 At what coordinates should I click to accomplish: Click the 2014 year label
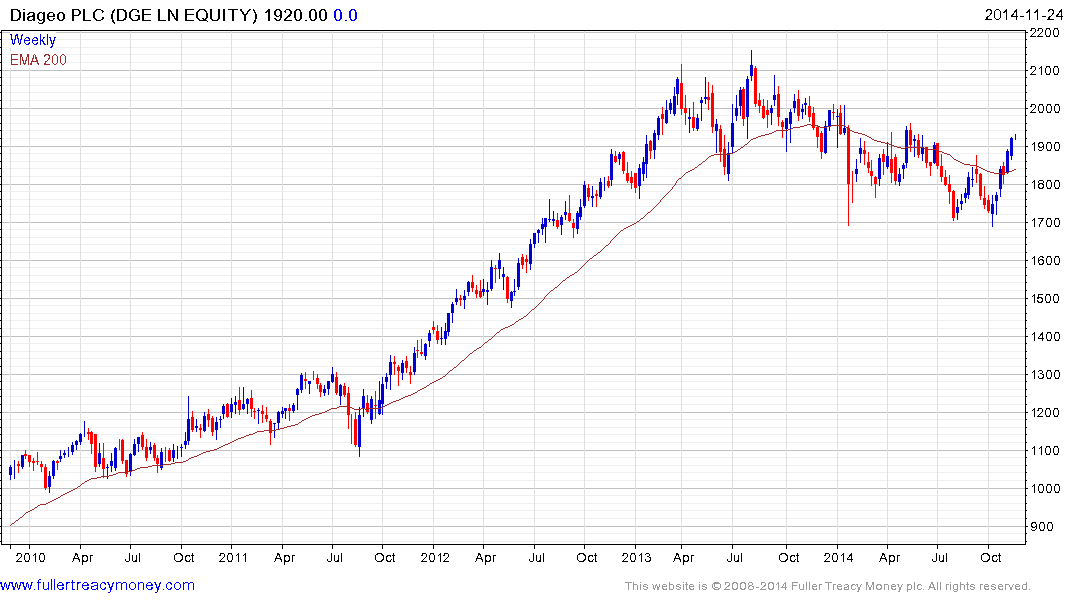point(838,557)
